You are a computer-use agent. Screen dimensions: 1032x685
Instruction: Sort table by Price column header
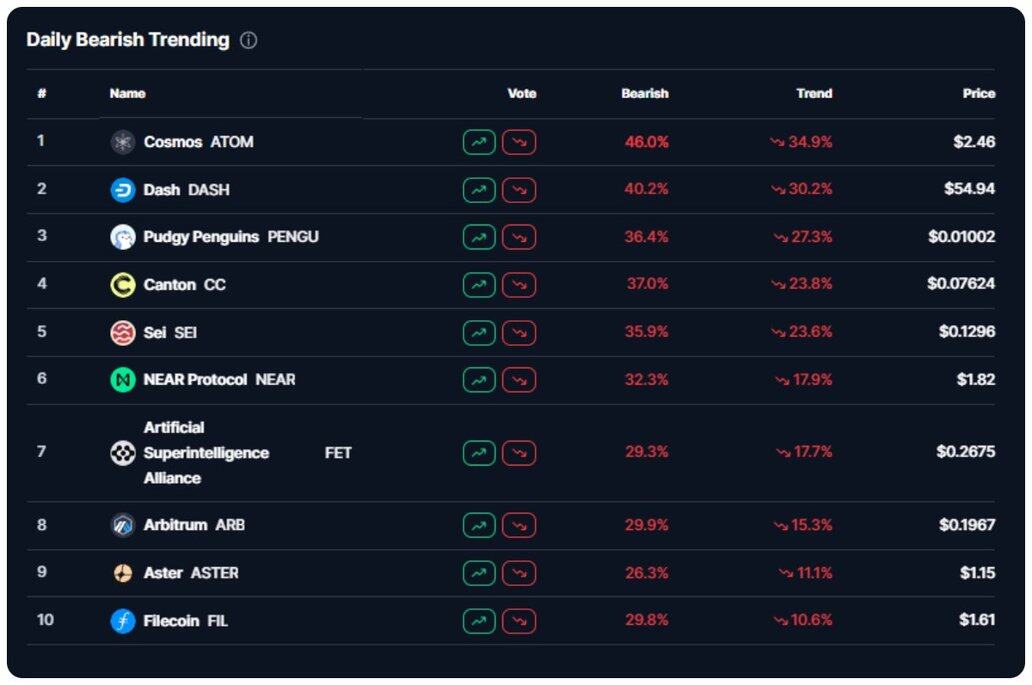pyautogui.click(x=978, y=93)
